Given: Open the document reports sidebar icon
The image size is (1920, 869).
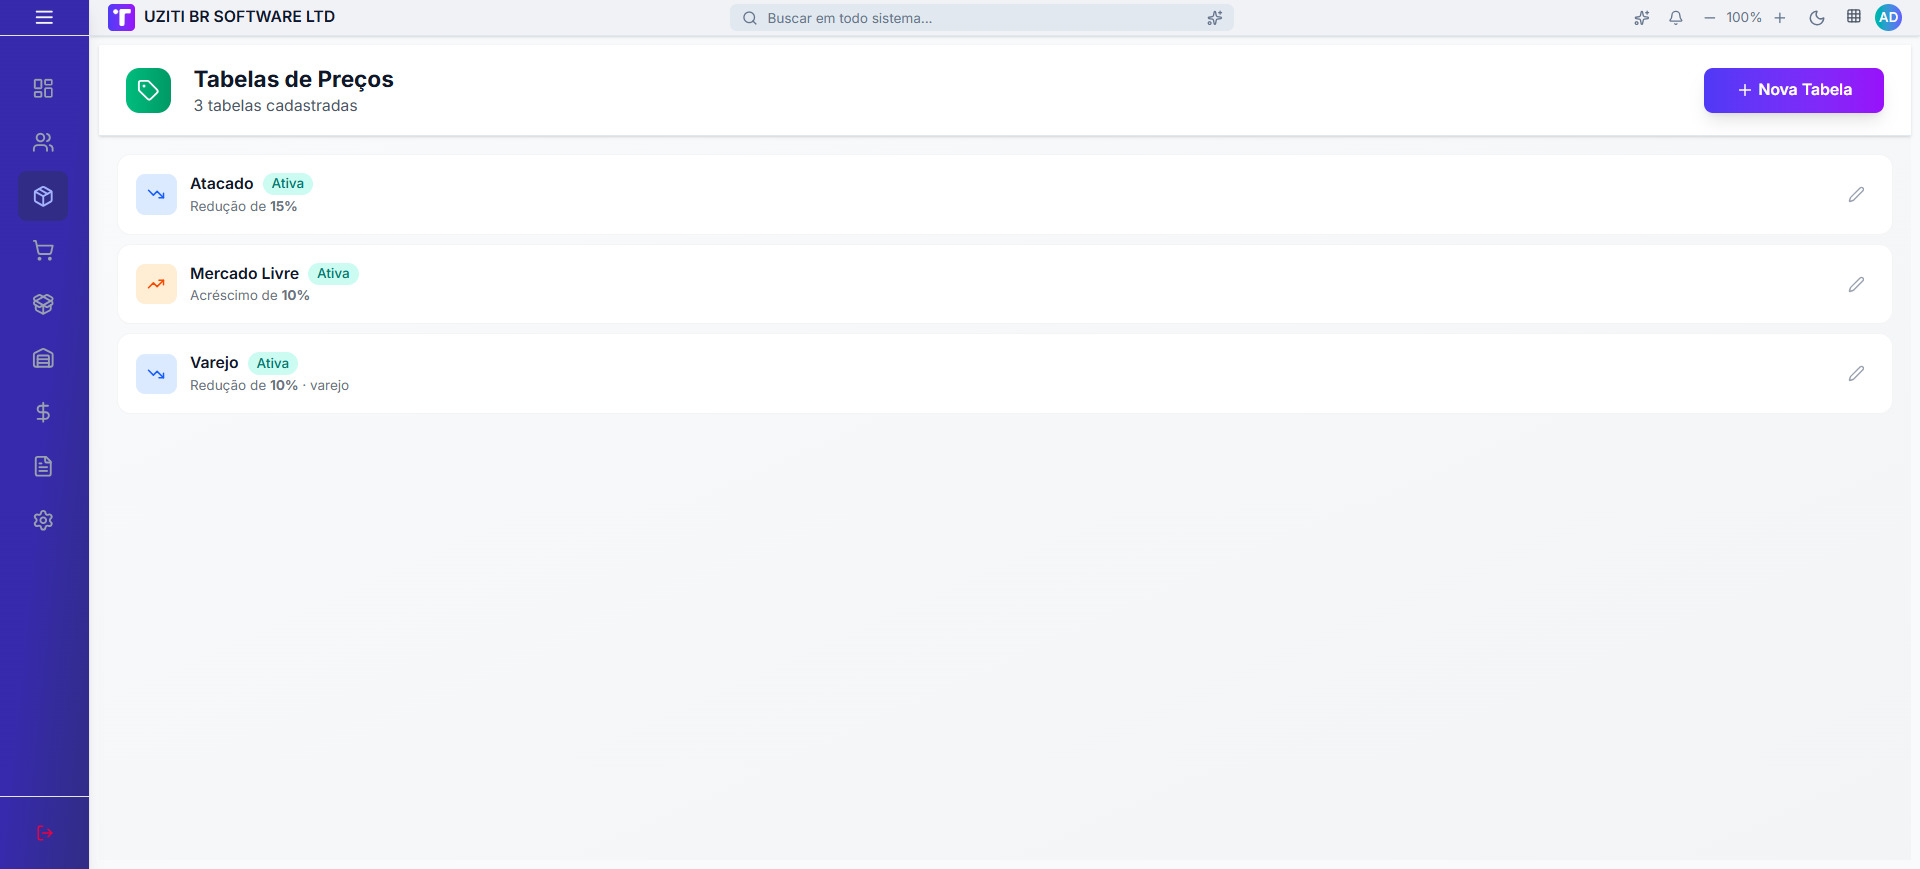Looking at the screenshot, I should pyautogui.click(x=43, y=466).
